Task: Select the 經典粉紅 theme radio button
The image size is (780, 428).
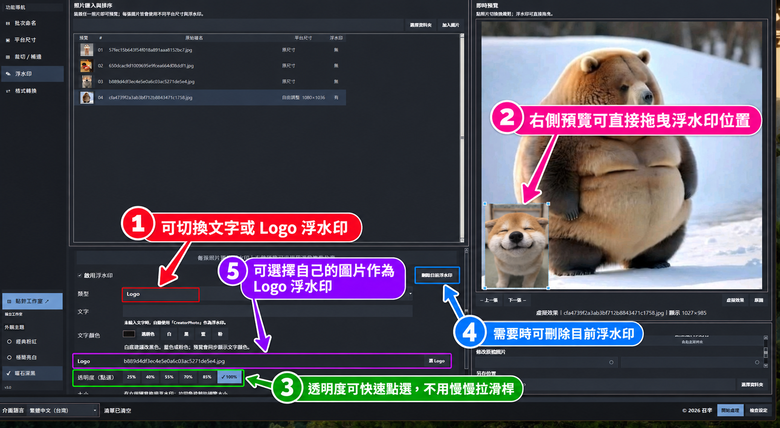Action: 9,342
